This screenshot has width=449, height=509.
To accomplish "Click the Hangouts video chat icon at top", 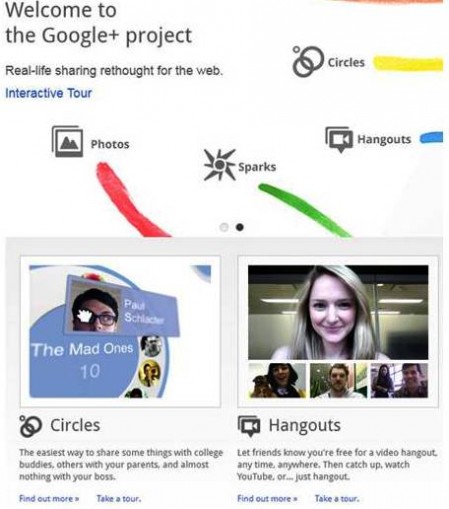I will point(339,140).
